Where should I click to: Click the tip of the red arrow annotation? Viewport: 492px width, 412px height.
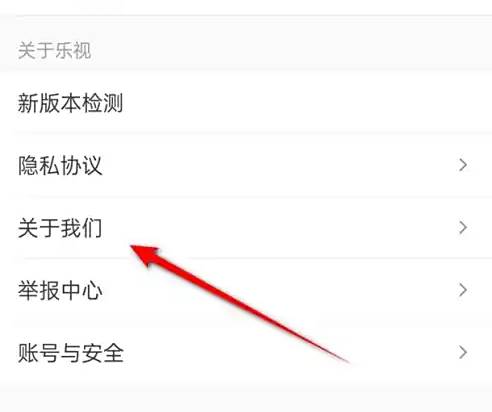(133, 247)
